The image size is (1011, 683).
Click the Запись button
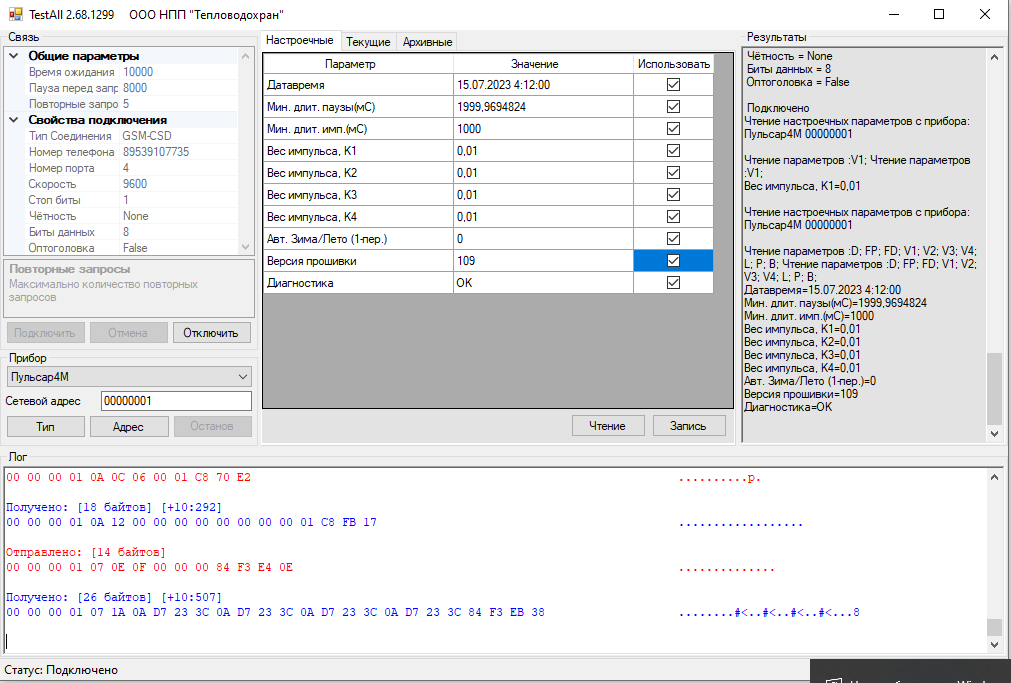(x=688, y=426)
